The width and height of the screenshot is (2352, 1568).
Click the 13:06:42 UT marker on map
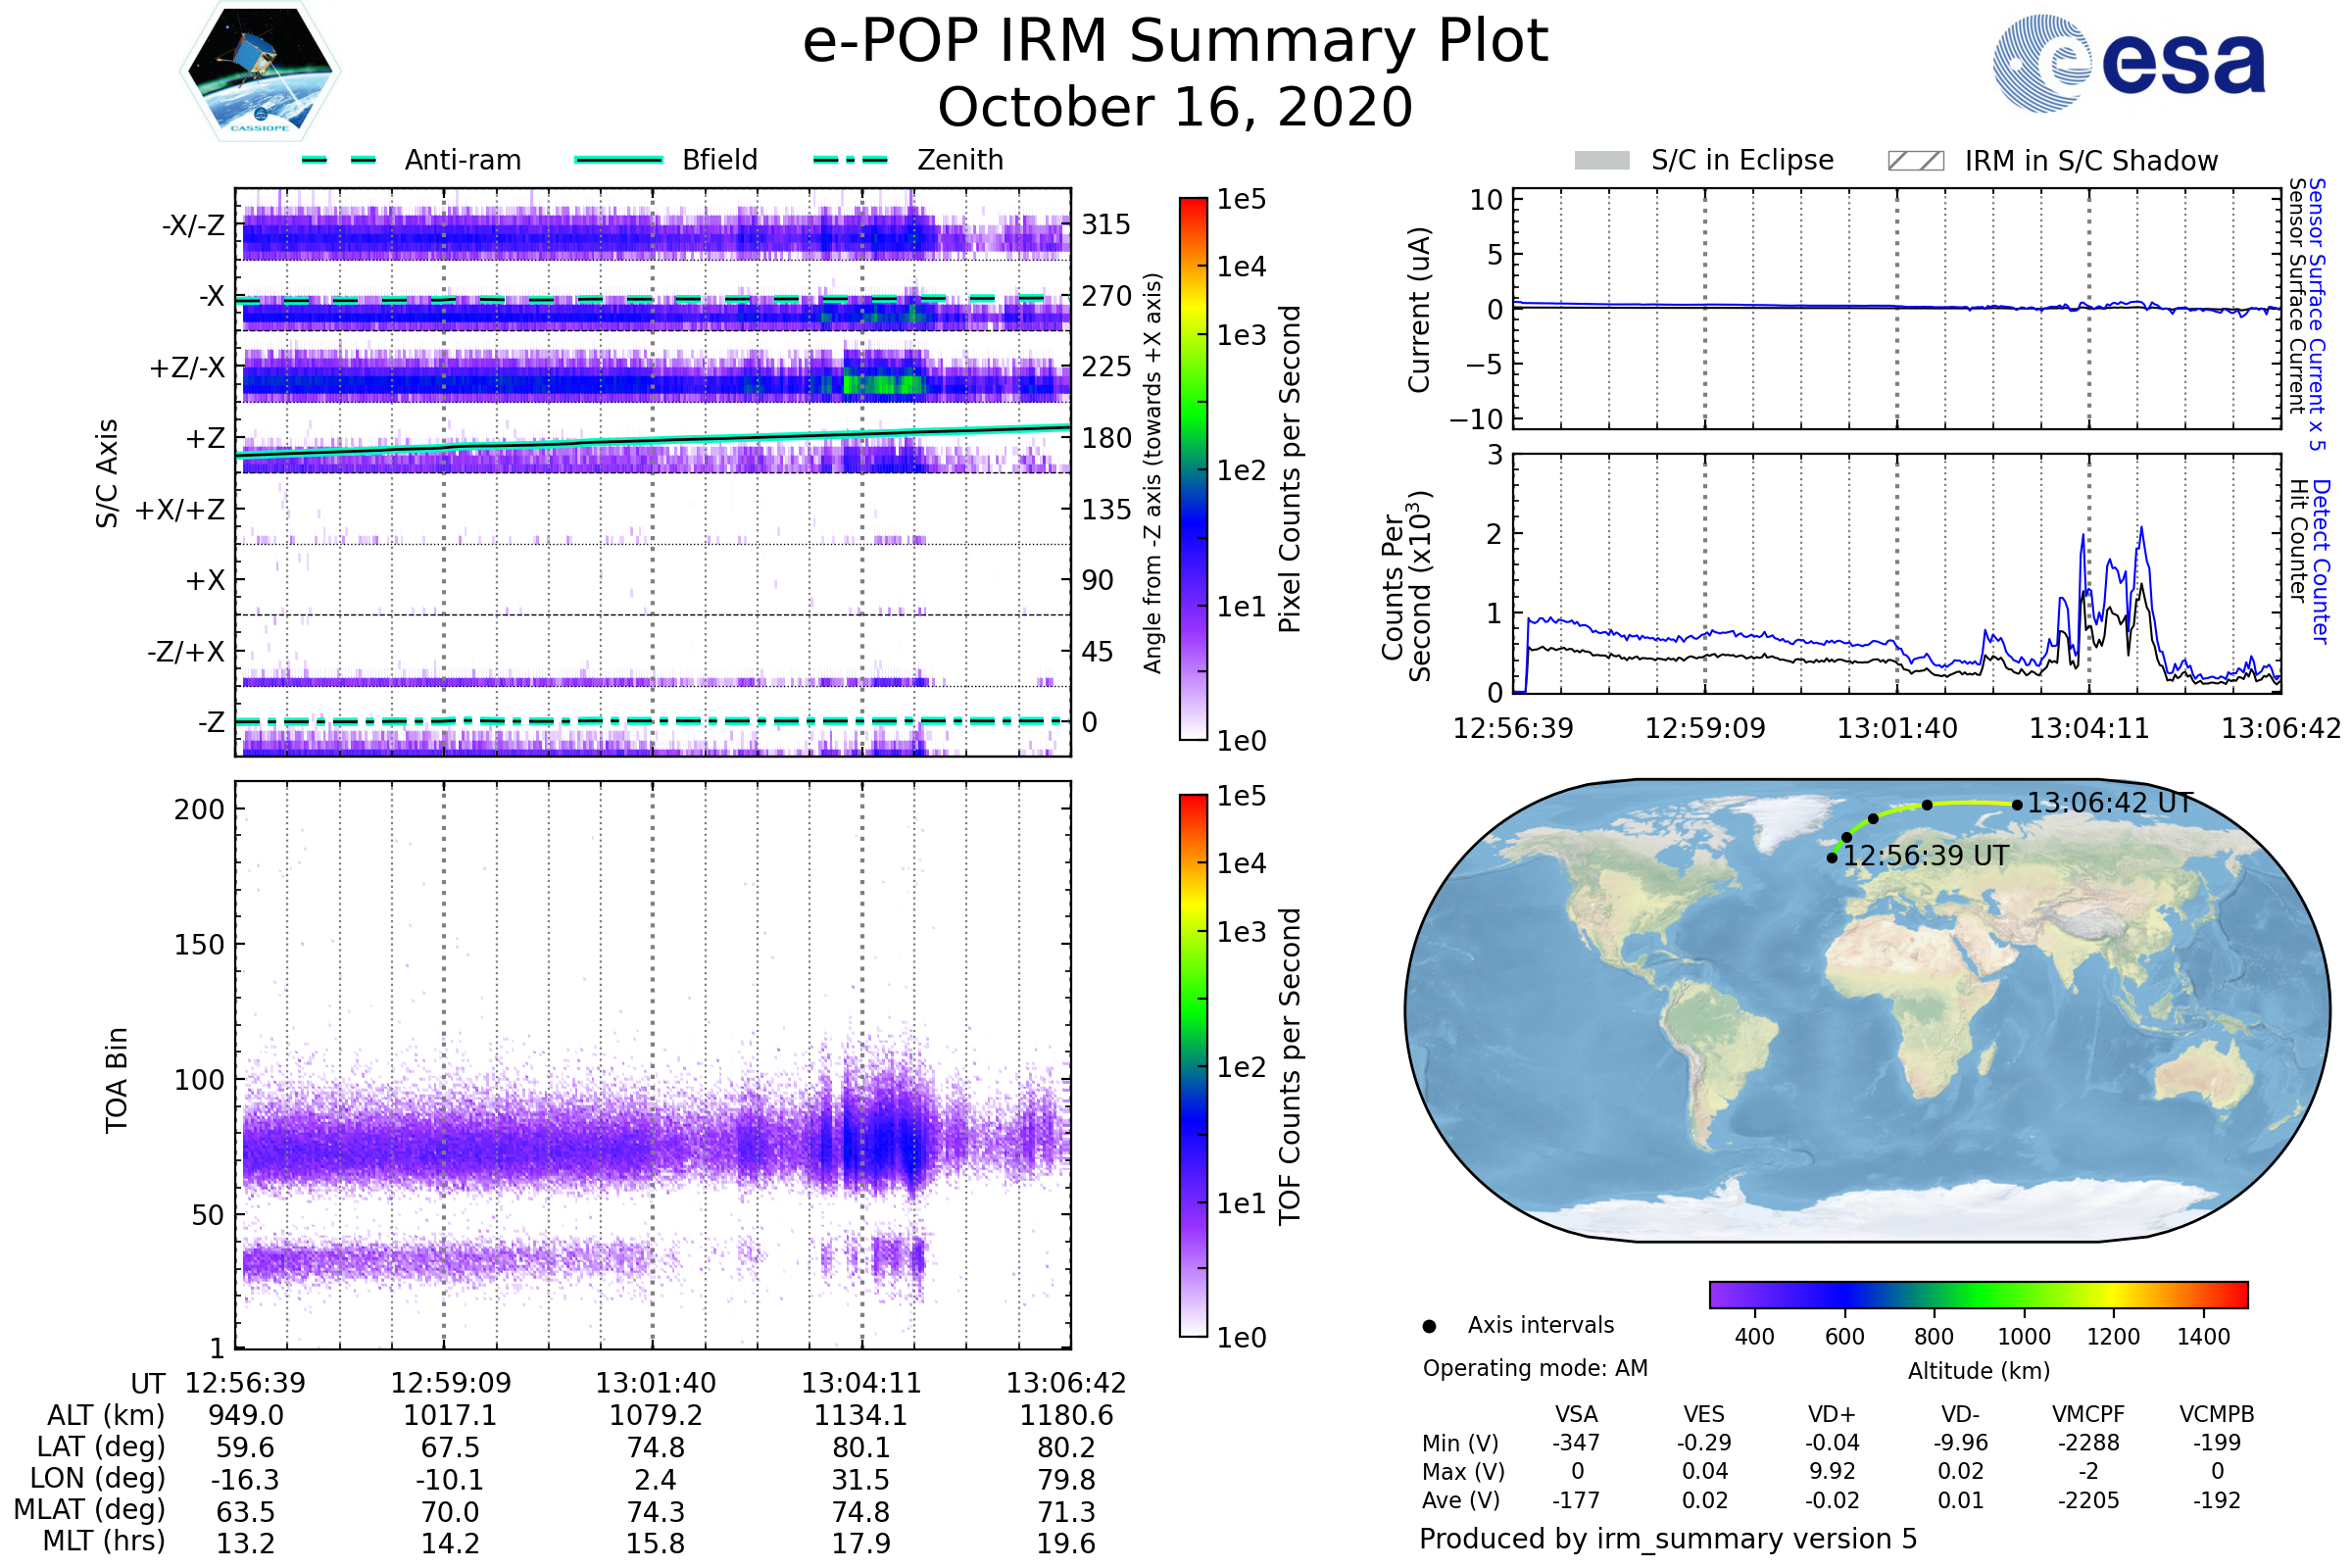[x=2017, y=805]
